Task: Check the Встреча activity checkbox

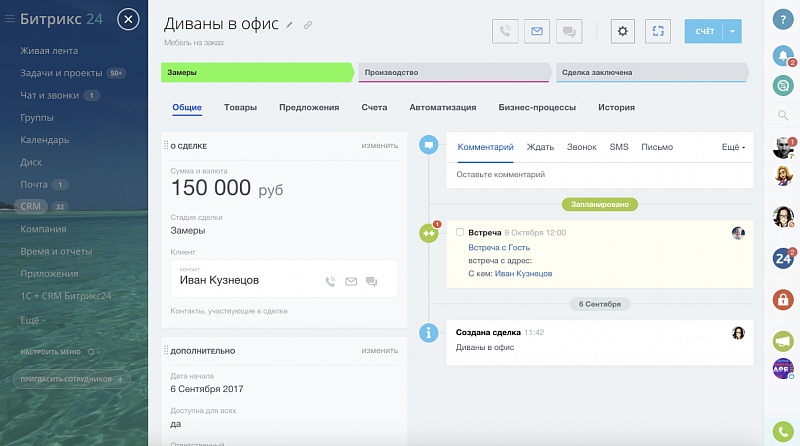Action: click(460, 232)
